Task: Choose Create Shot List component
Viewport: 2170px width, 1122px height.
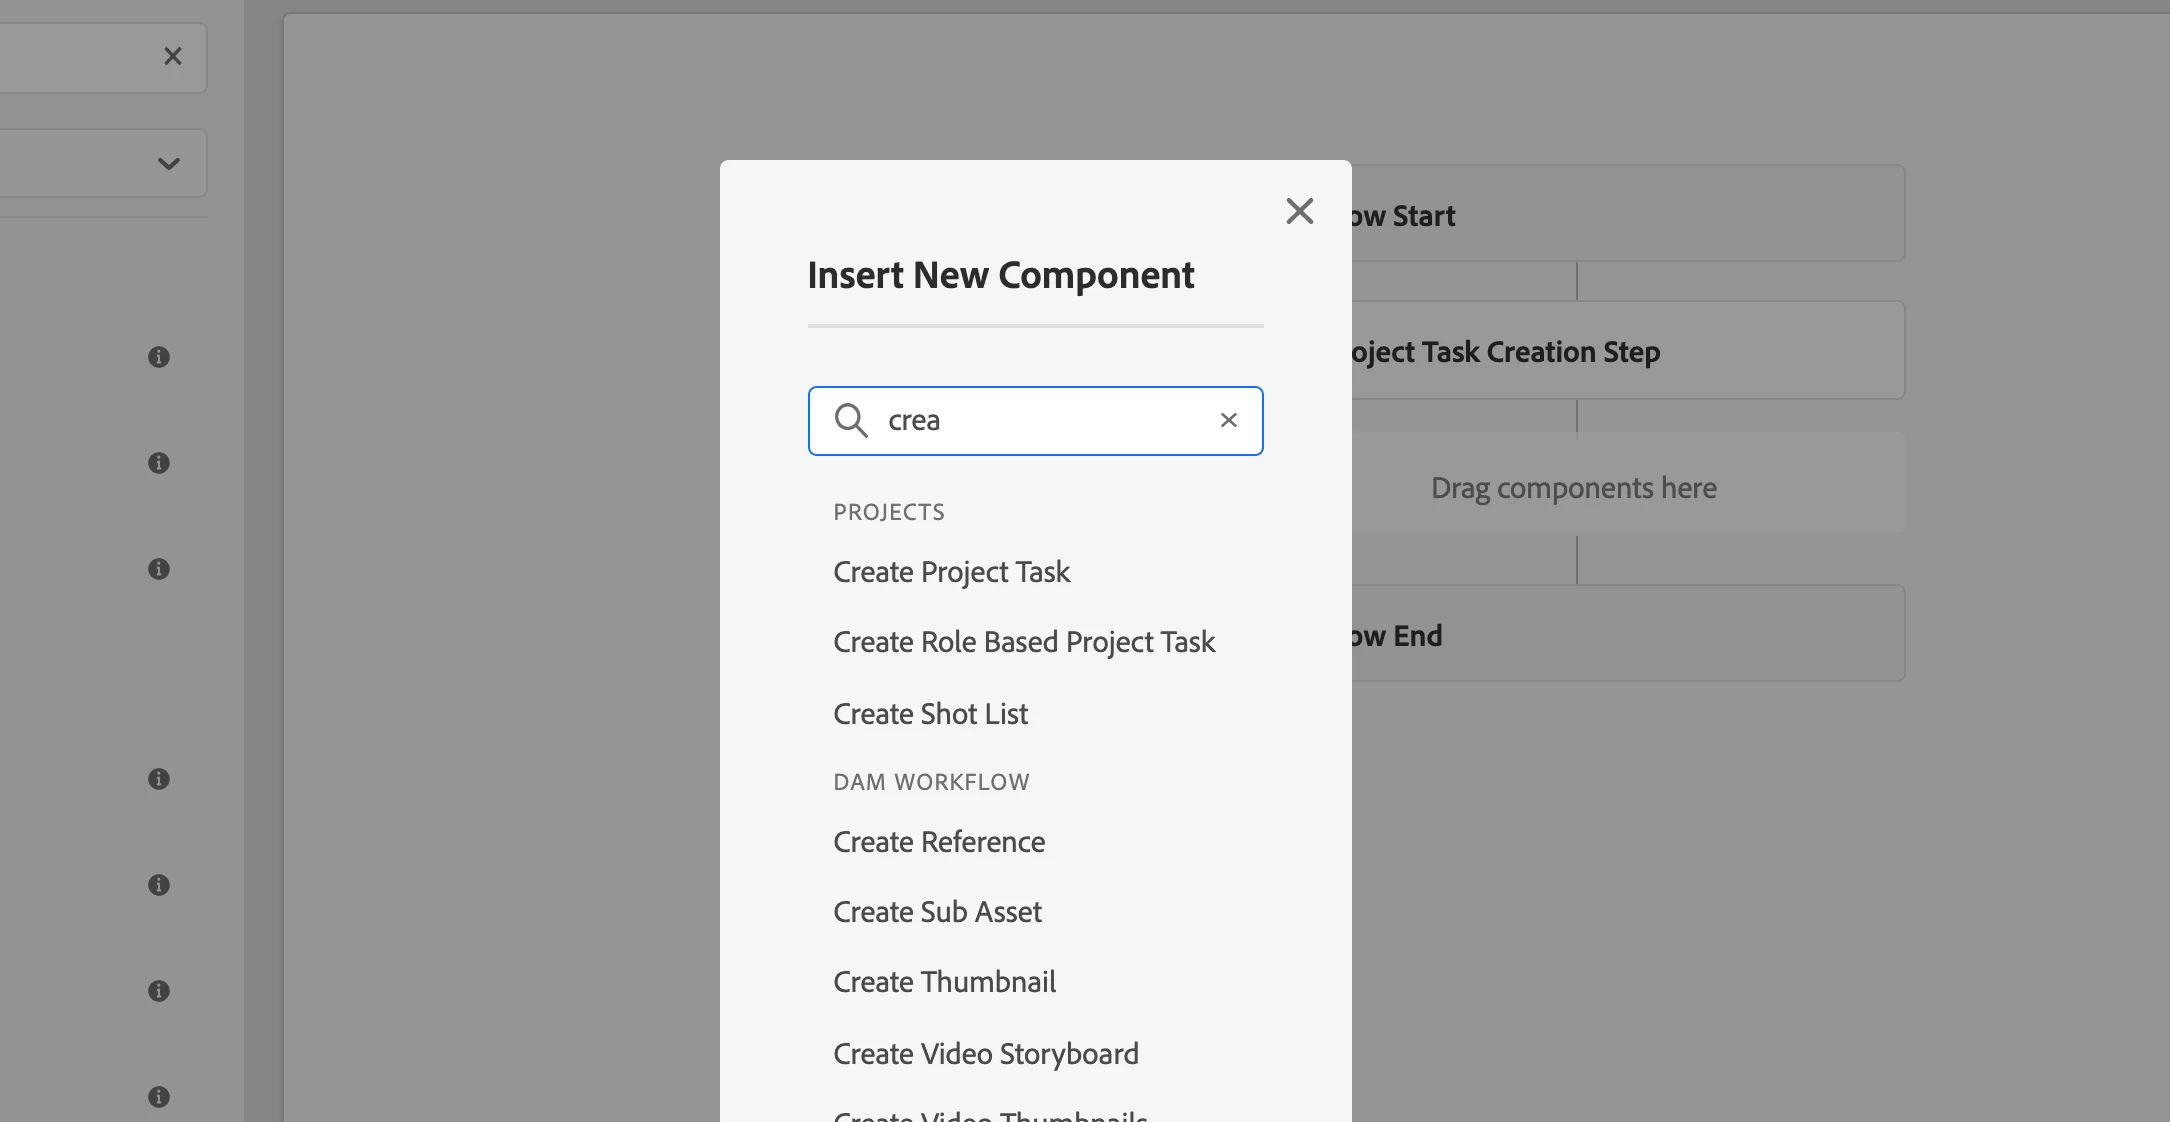Action: [x=930, y=714]
